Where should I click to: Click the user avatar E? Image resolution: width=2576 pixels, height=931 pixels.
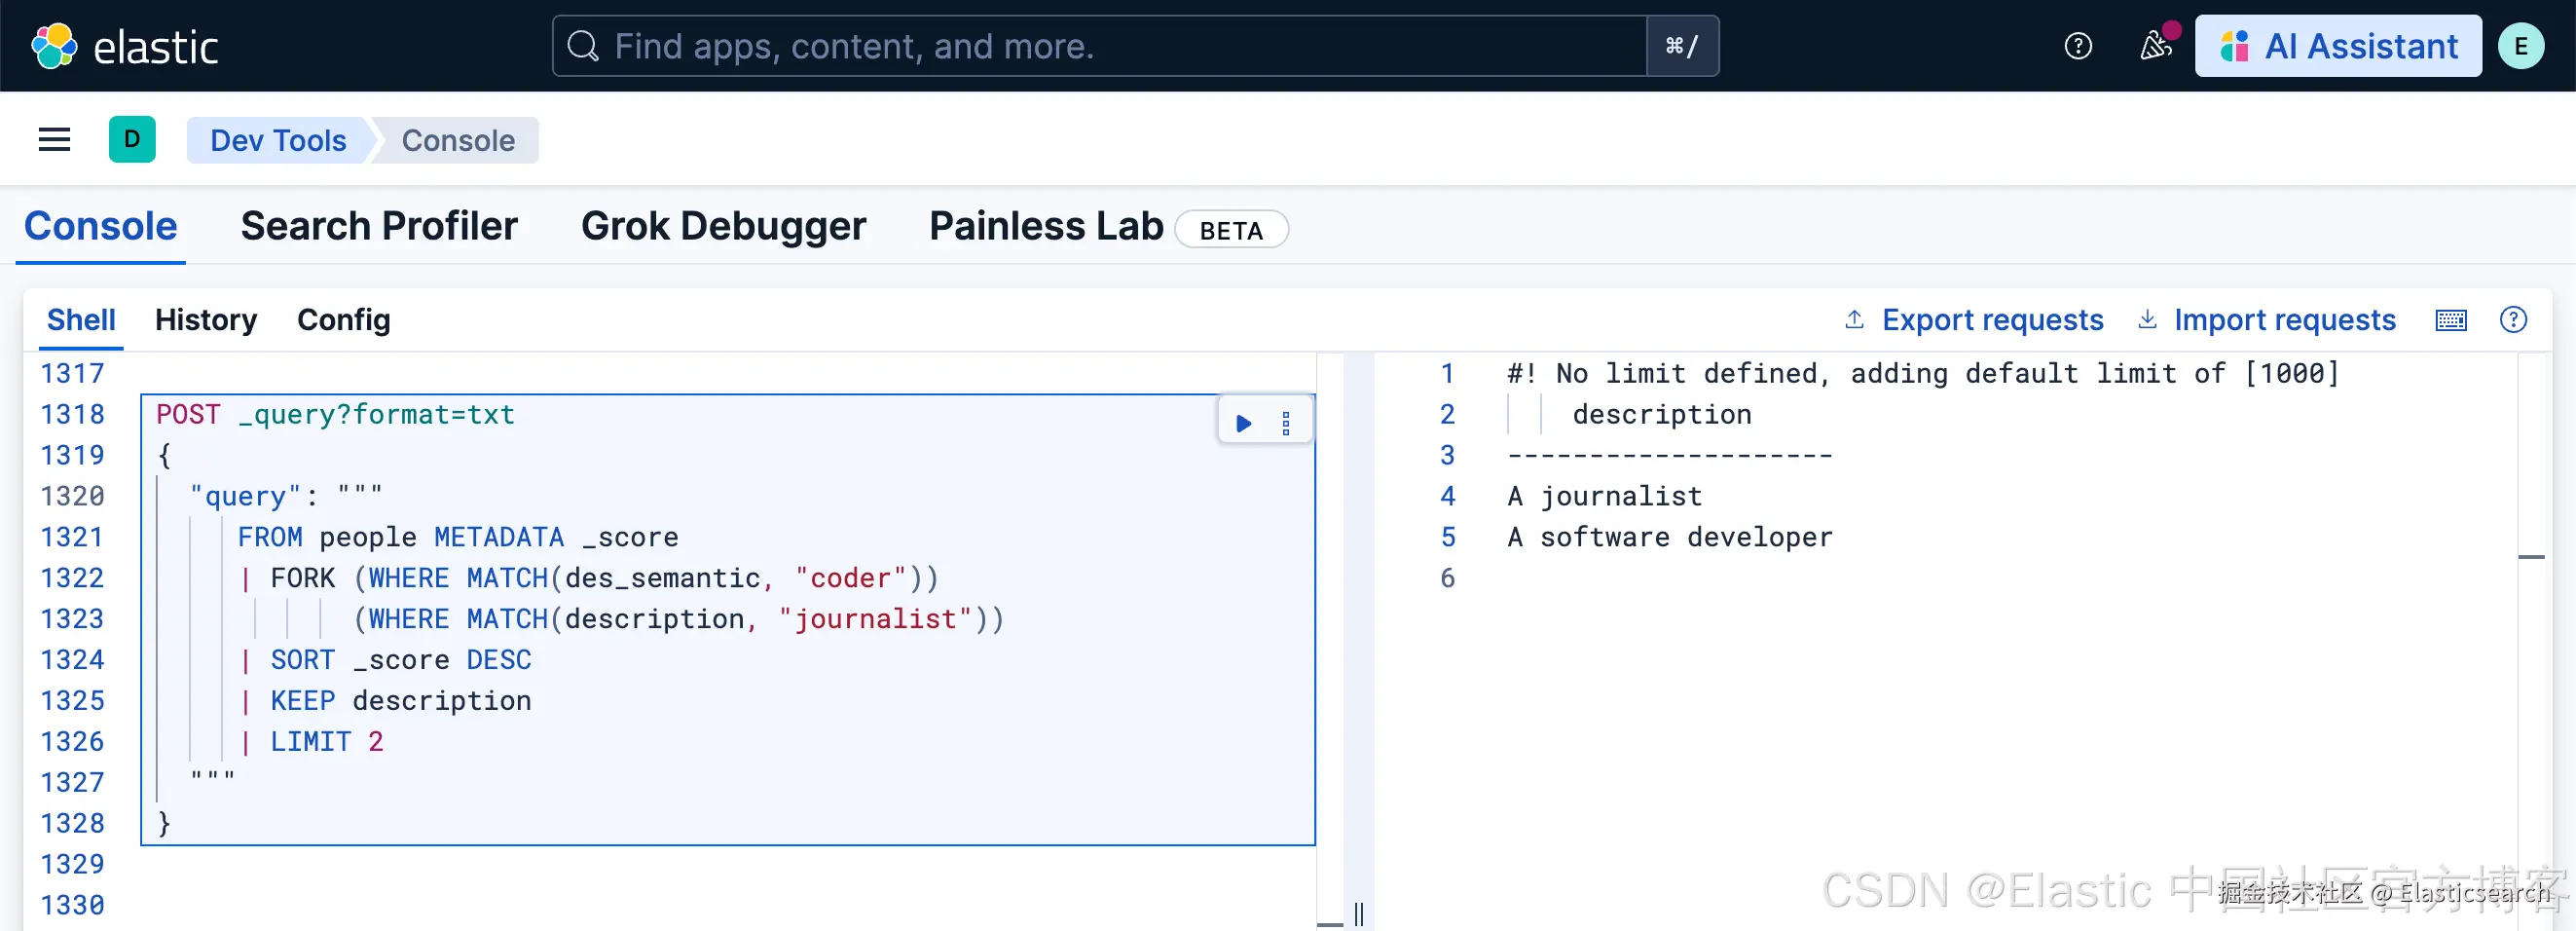(2520, 46)
